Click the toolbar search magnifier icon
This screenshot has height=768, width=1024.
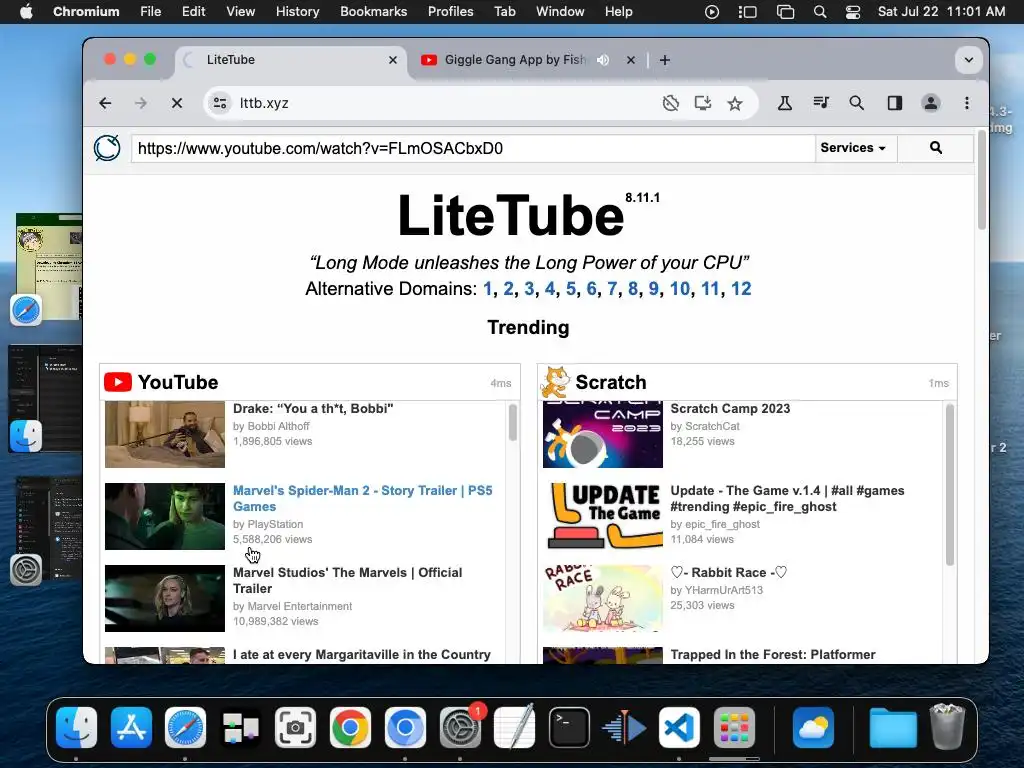[857, 103]
